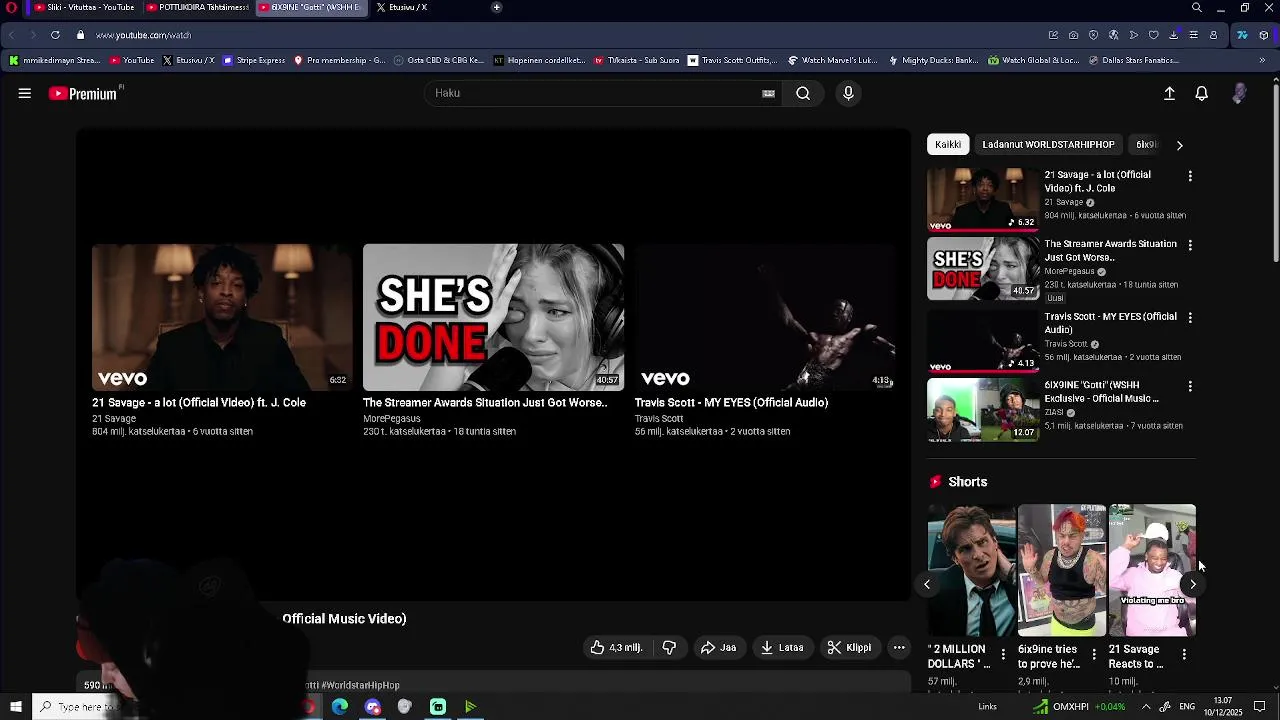The image size is (1280, 720).
Task: Share the video using Jaa button
Action: (718, 647)
